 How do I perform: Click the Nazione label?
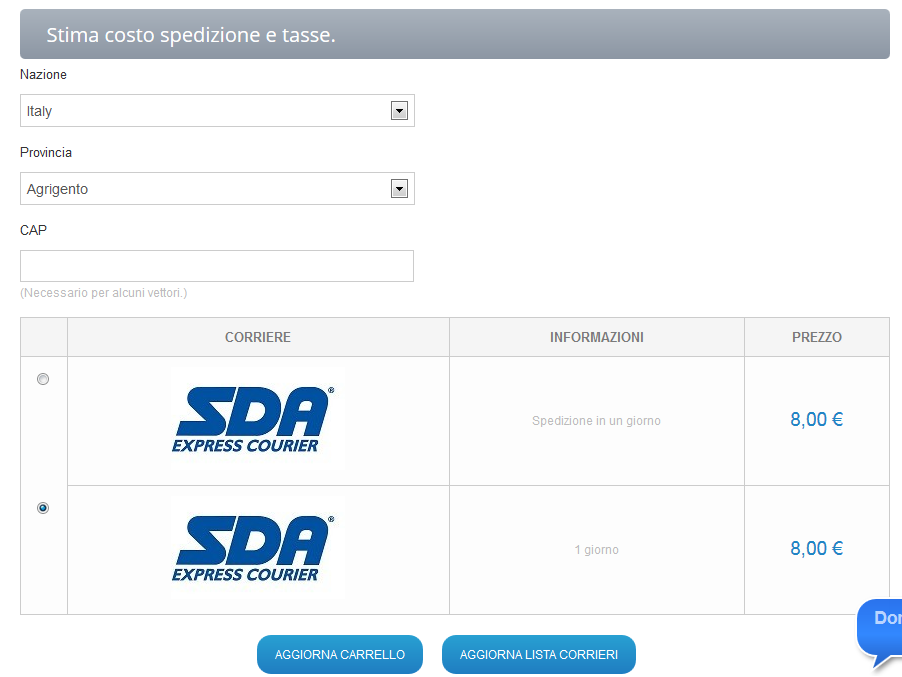point(43,75)
